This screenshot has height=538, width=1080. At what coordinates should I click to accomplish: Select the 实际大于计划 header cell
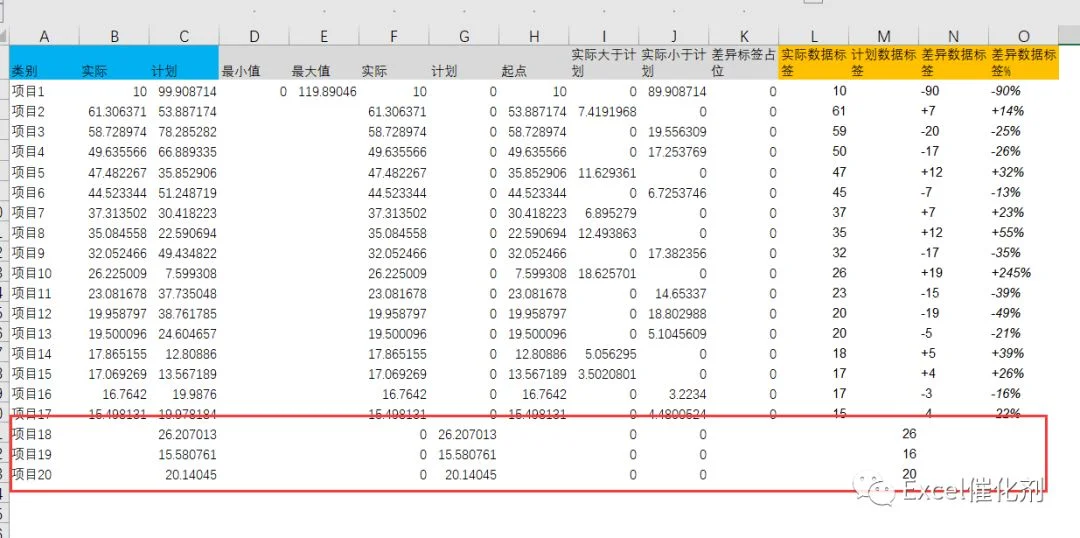coord(604,63)
